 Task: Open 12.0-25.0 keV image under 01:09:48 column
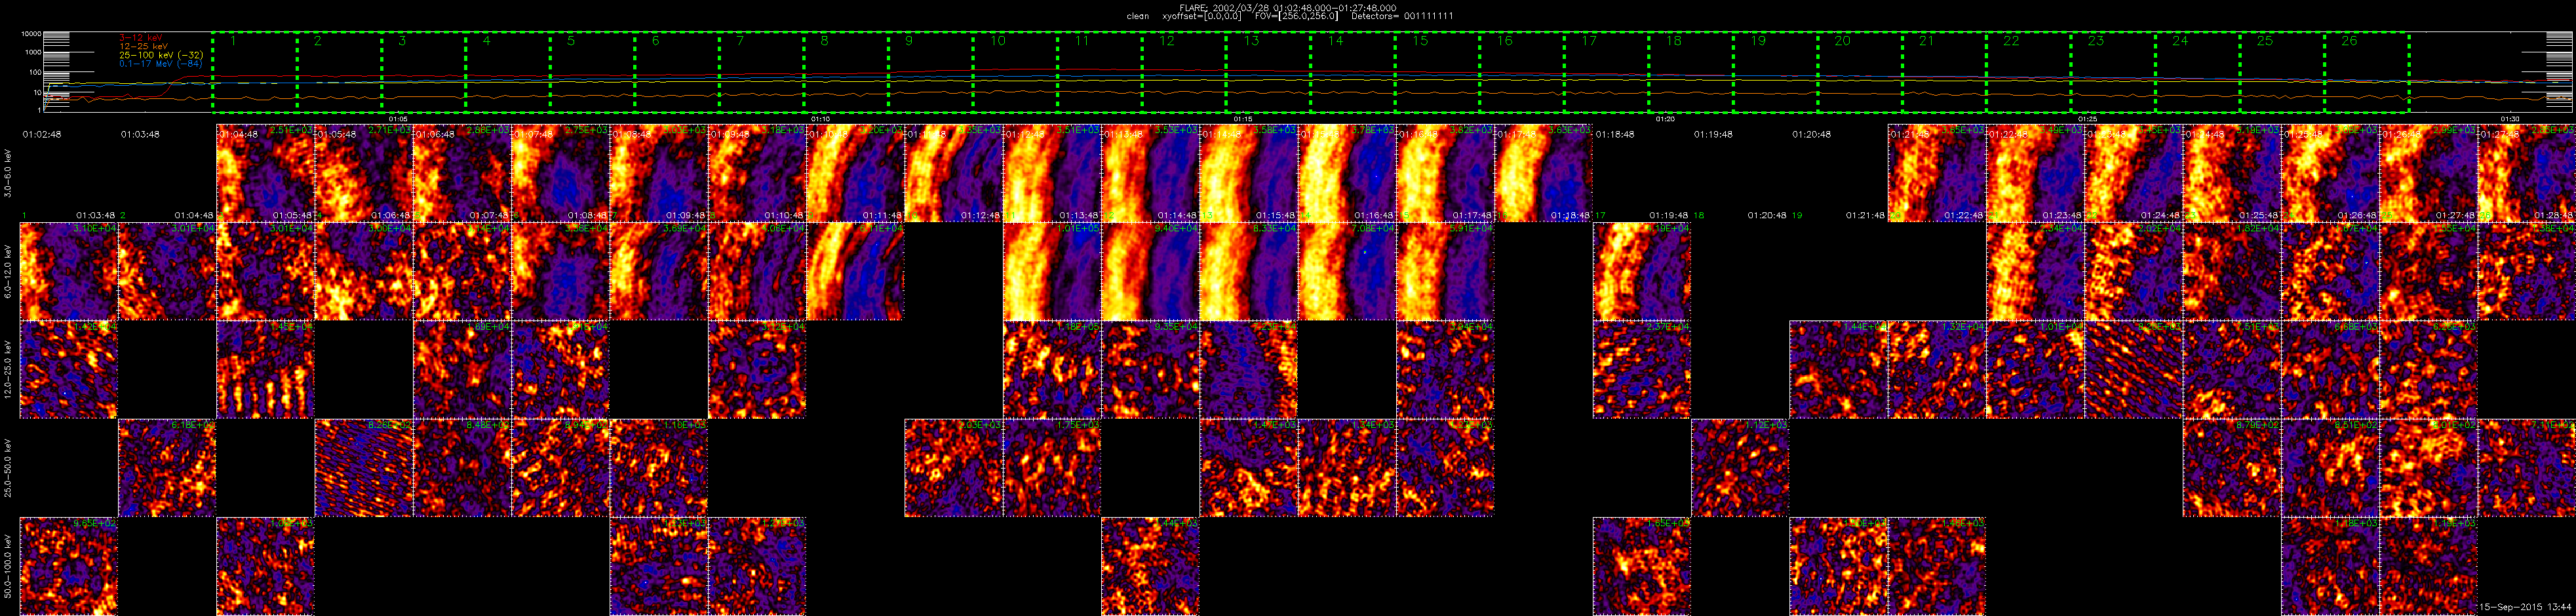pyautogui.click(x=757, y=370)
